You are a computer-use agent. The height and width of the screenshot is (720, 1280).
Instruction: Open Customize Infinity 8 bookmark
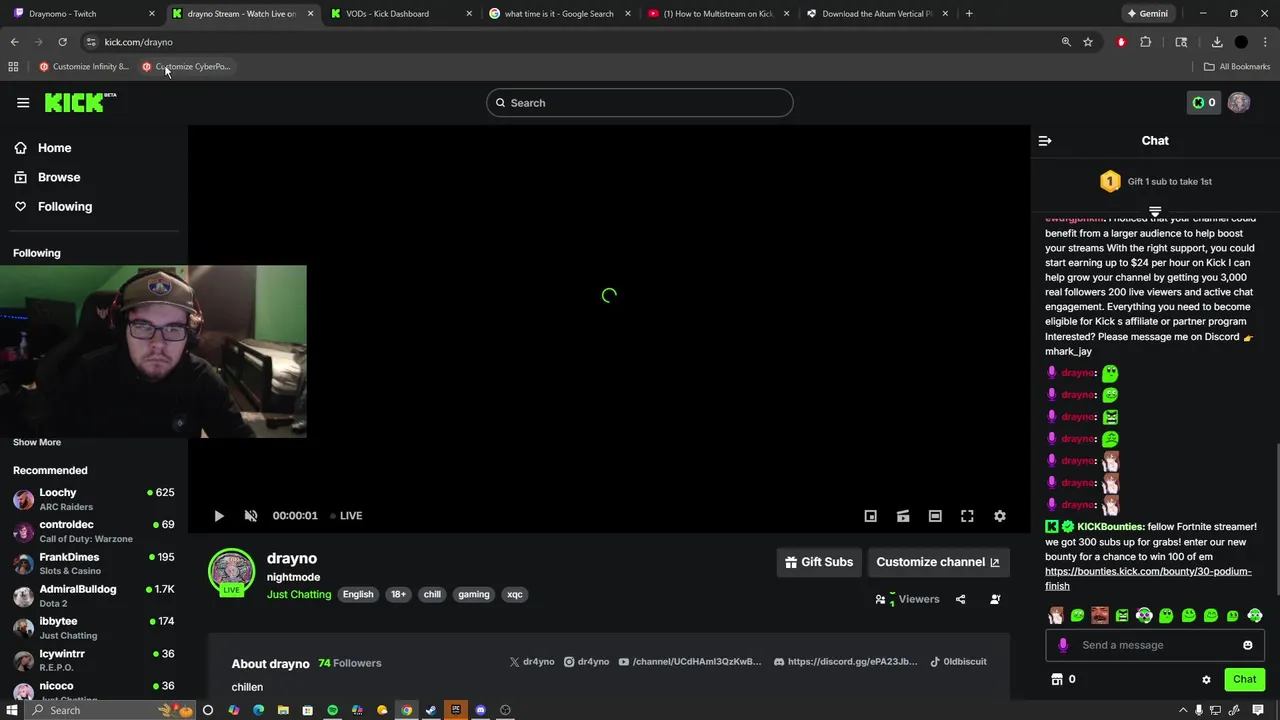(84, 67)
